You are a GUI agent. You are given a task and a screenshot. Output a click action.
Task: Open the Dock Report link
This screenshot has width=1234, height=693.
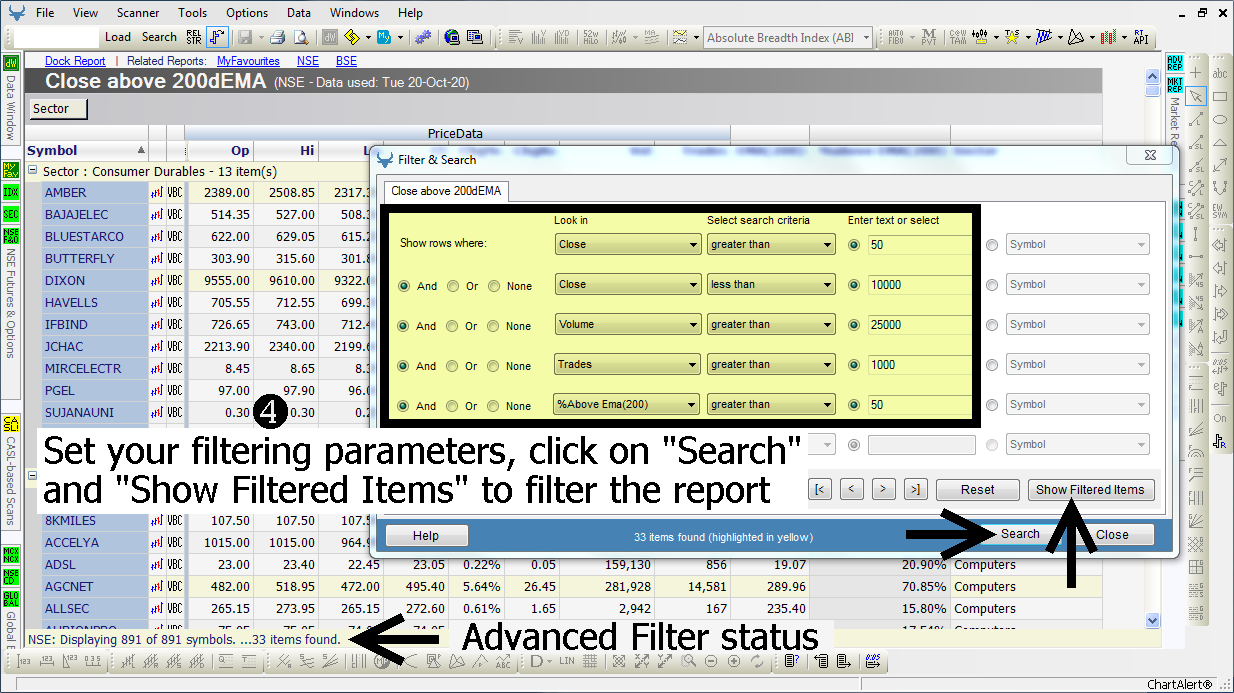(75, 61)
